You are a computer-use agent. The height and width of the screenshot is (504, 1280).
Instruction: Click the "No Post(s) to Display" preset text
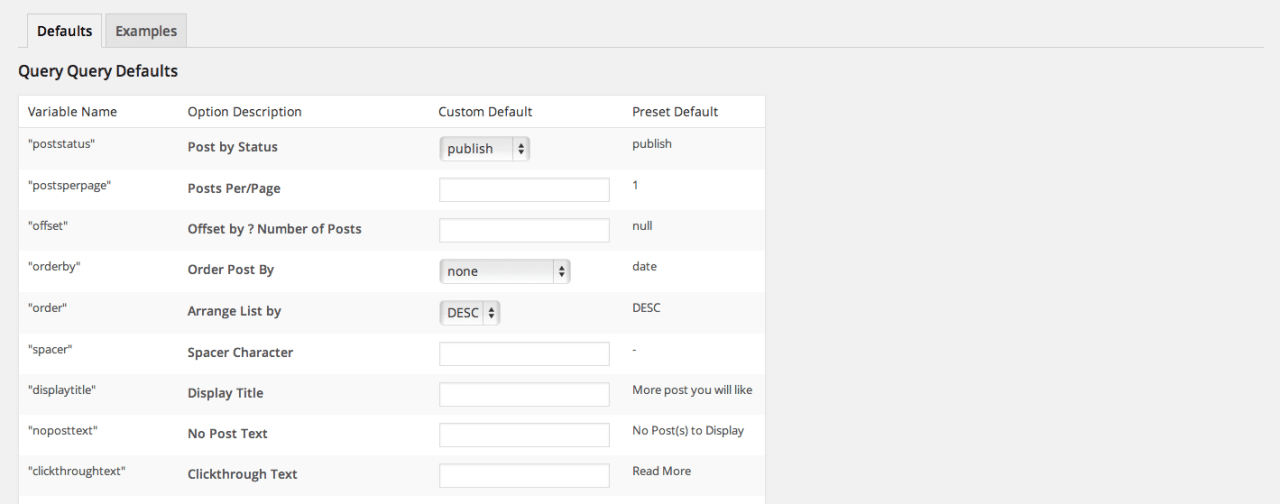[688, 431]
